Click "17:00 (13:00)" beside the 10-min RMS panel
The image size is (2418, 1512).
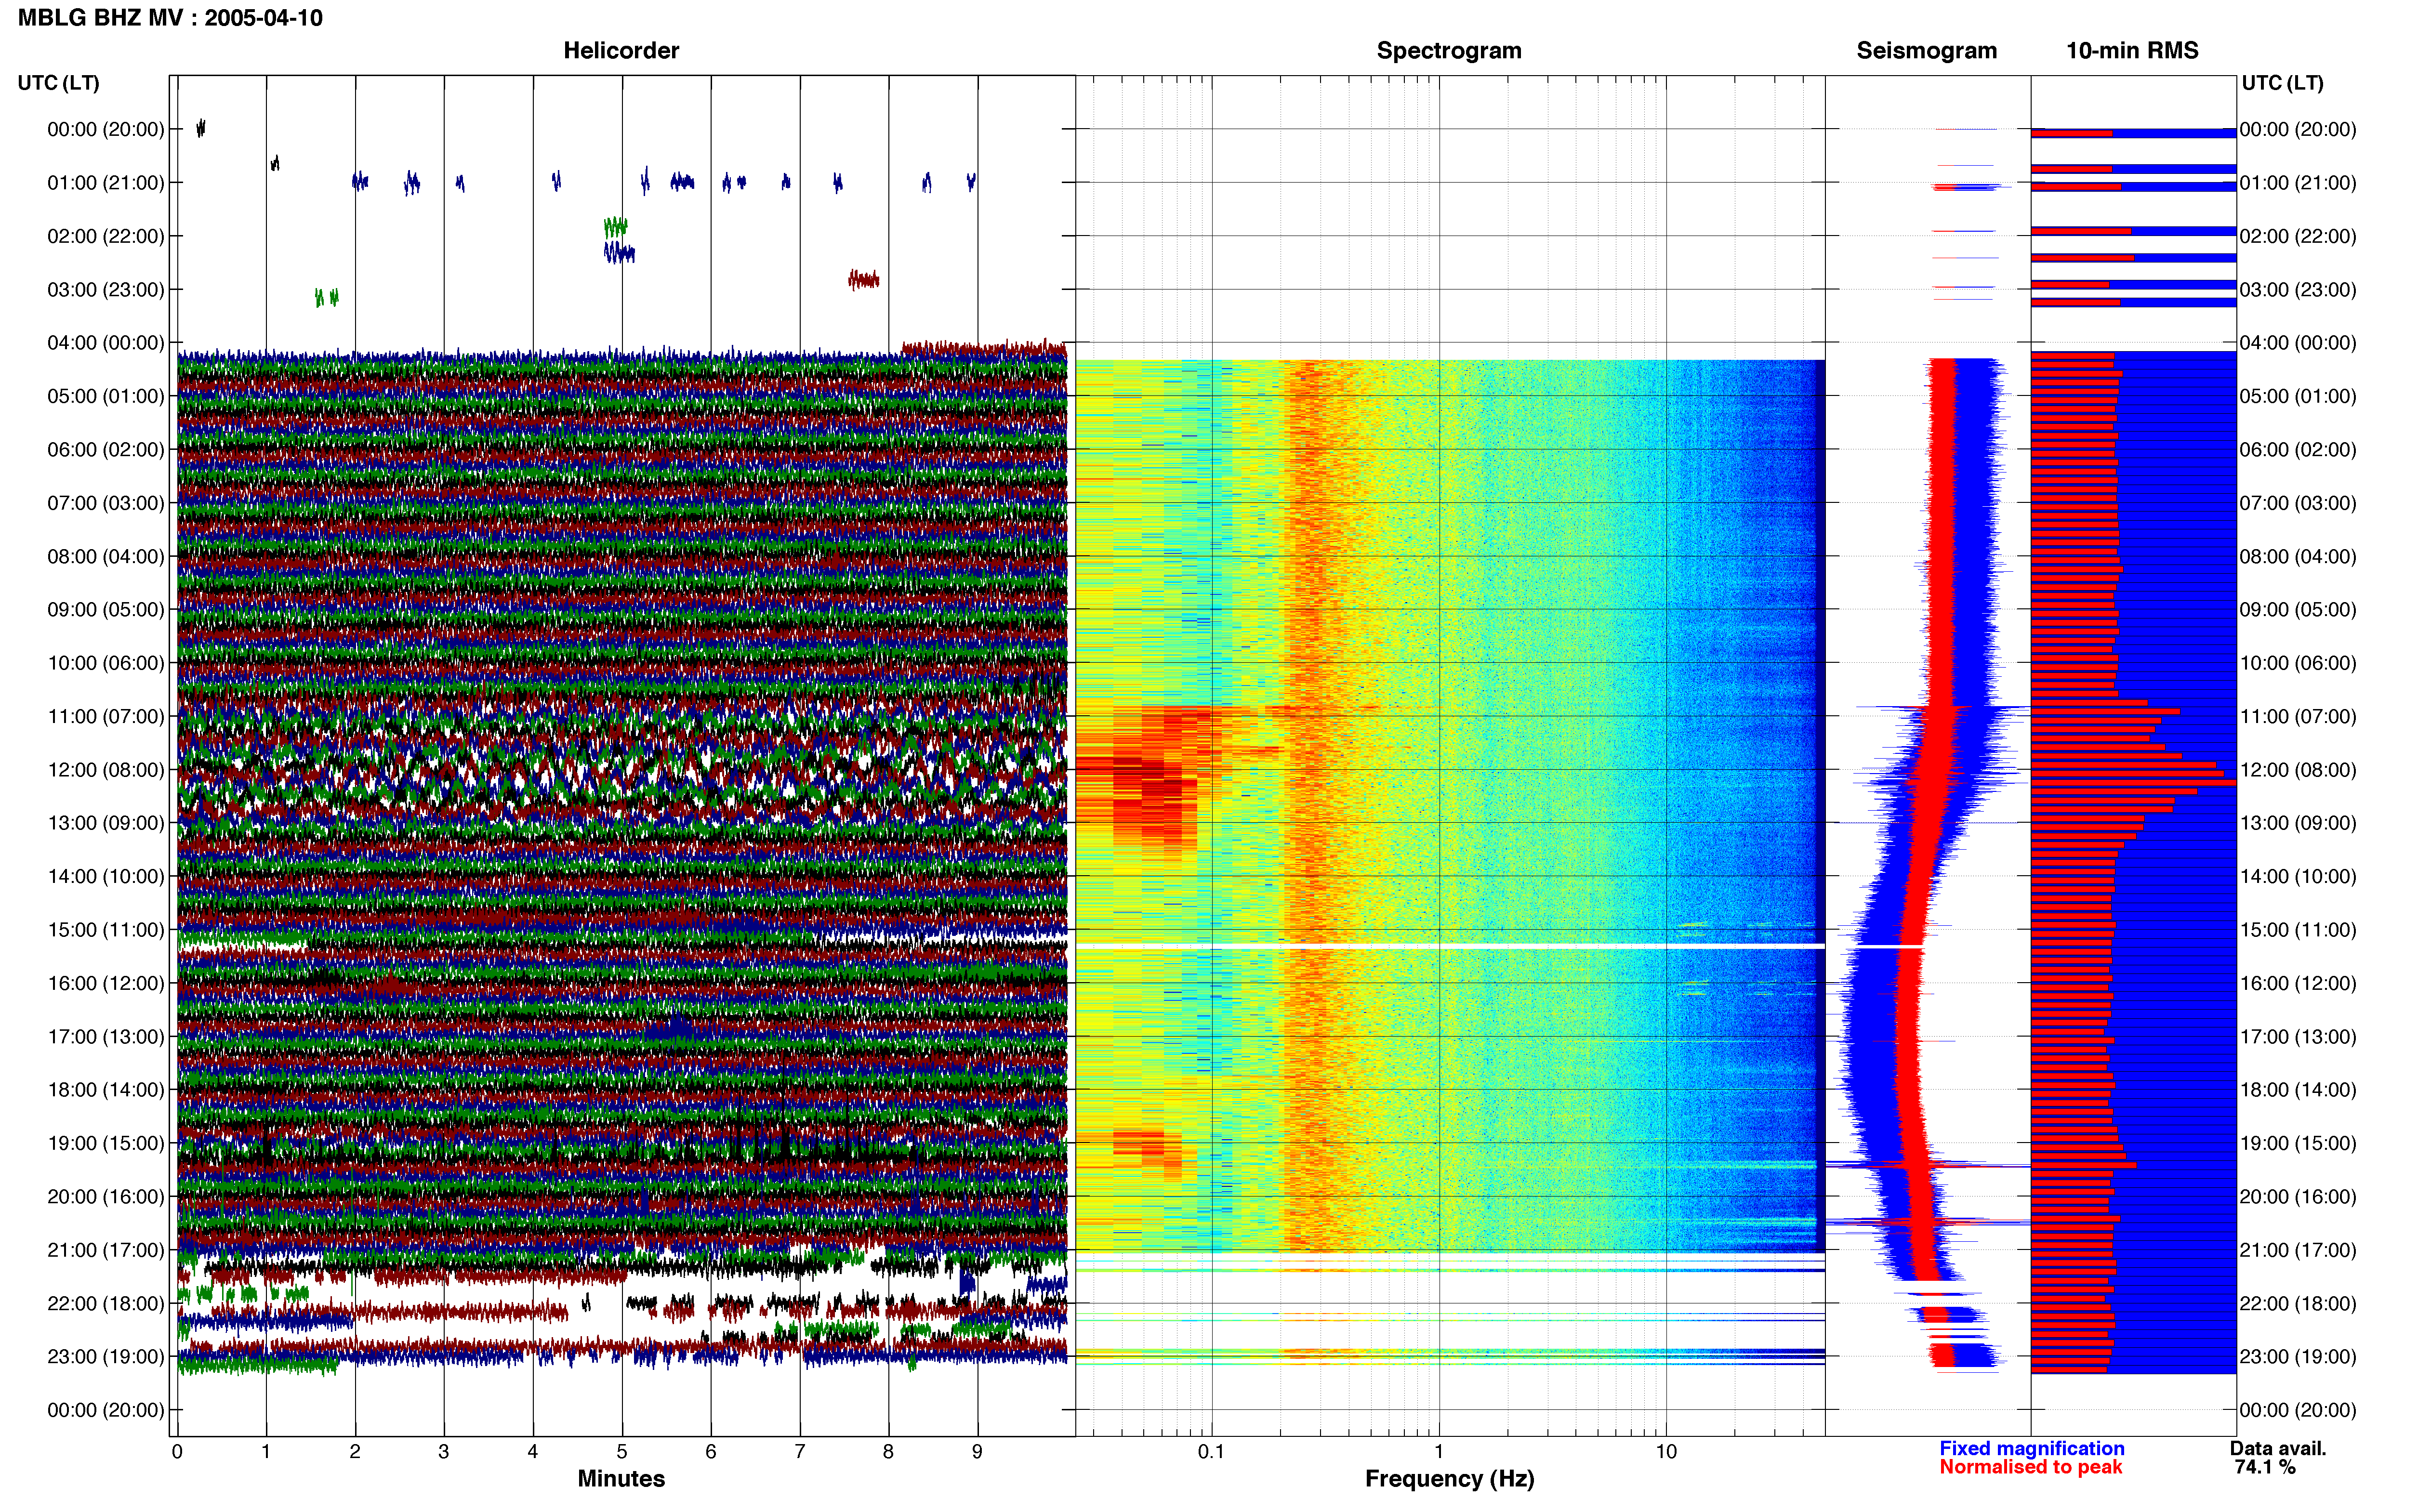click(2298, 1036)
